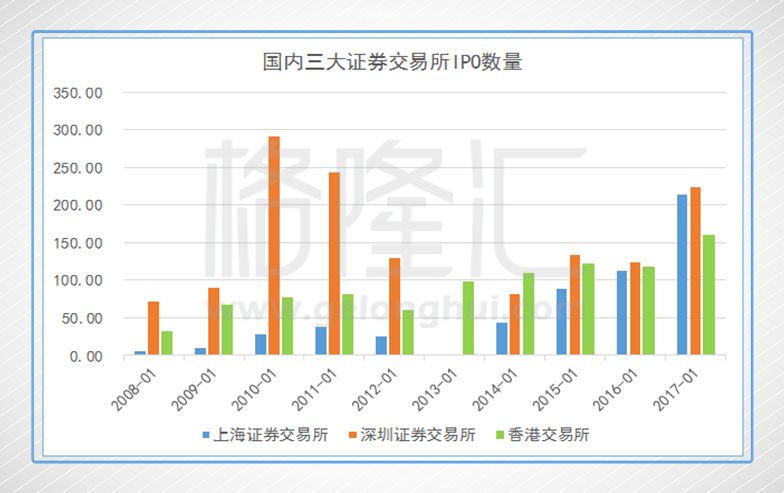The height and width of the screenshot is (493, 784).
Task: Select the blue Shanghai bar for 2012-01
Action: tap(381, 346)
